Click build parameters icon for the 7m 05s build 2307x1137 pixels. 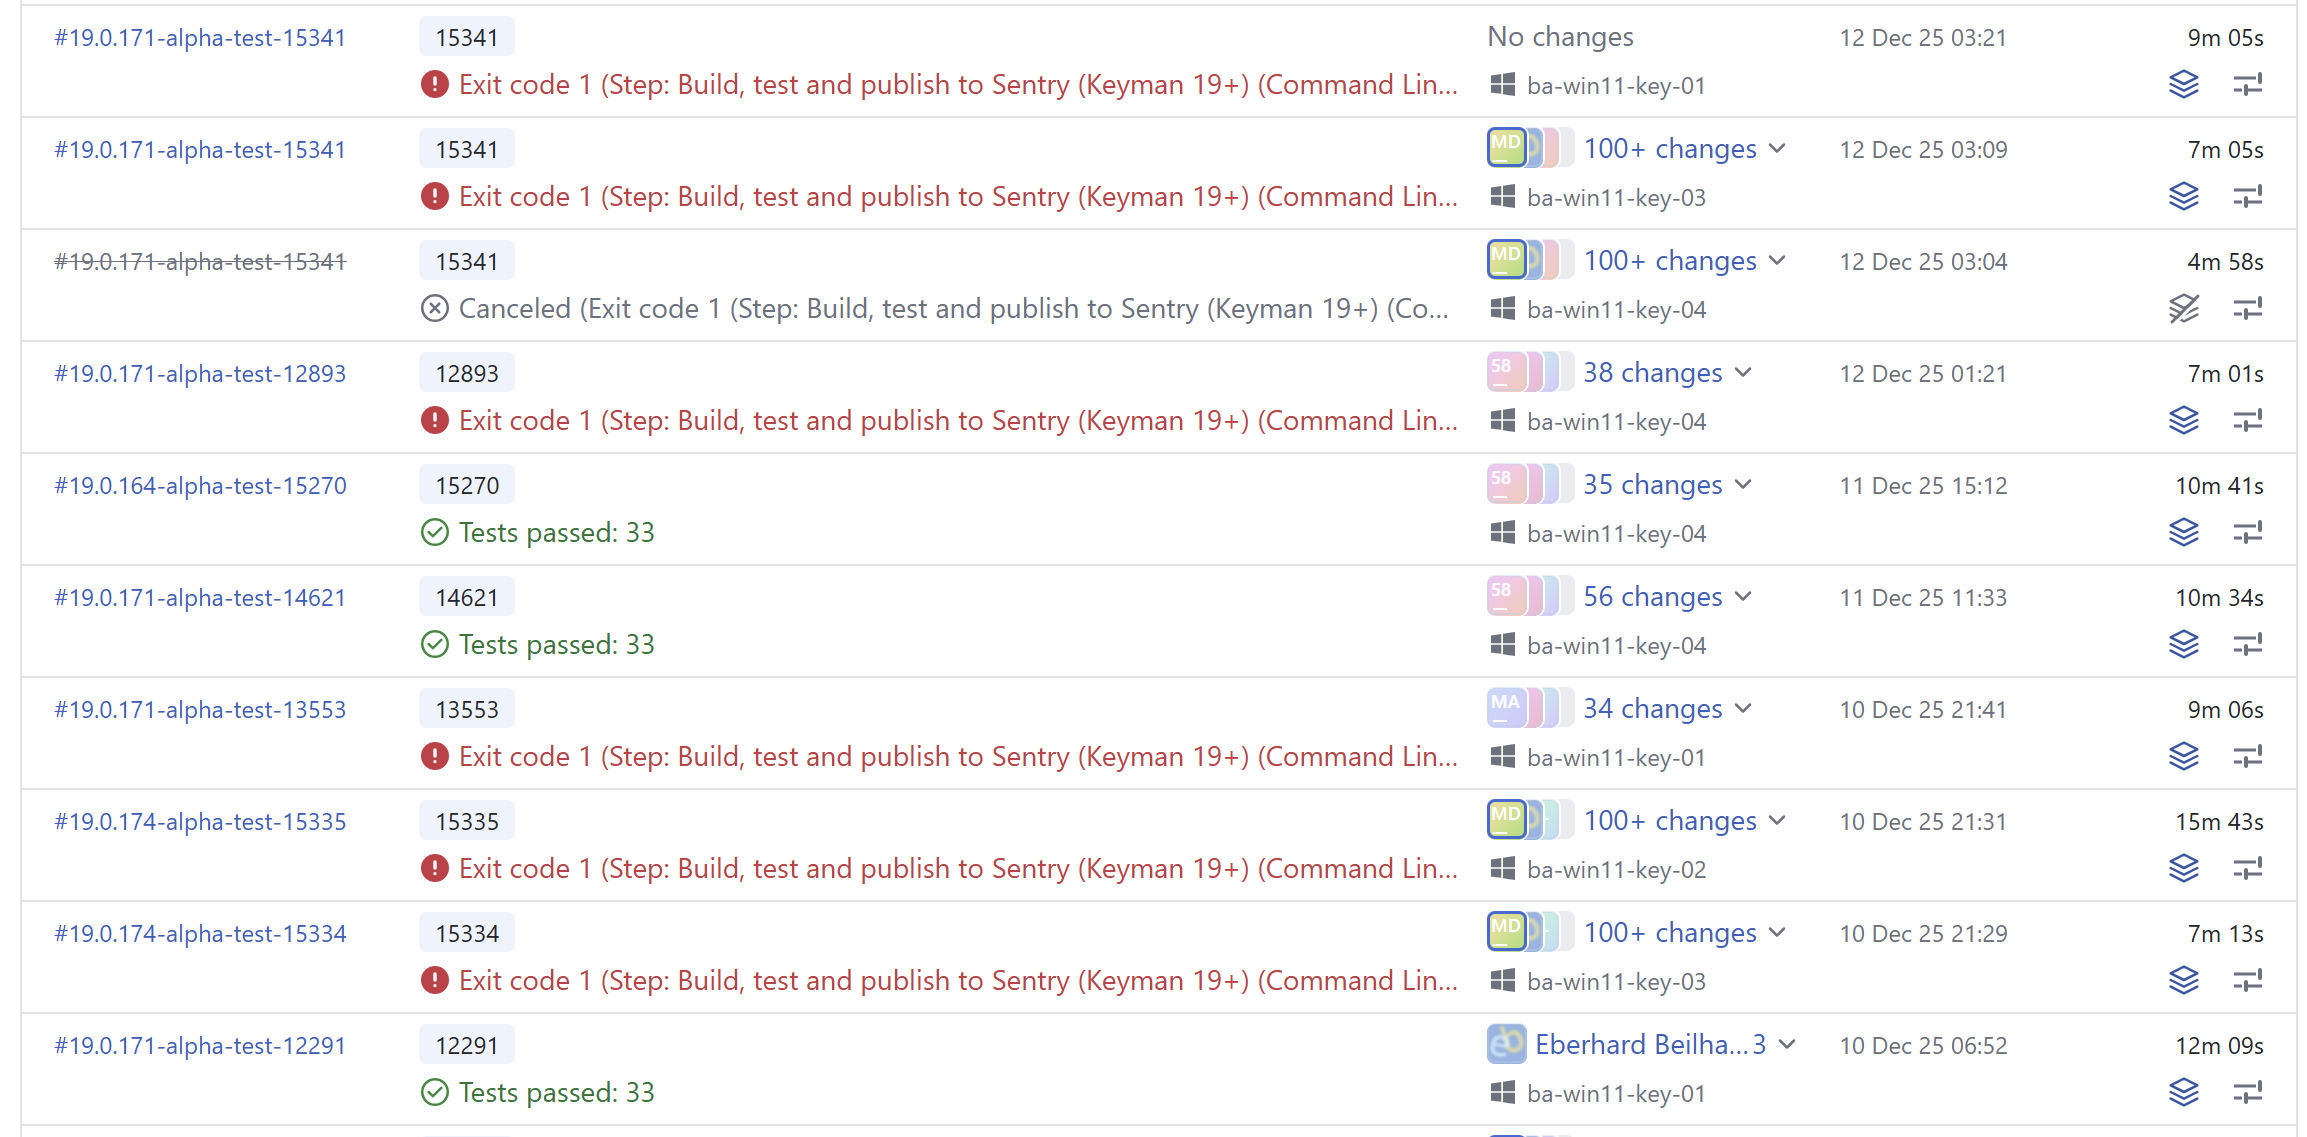[x=2247, y=197]
